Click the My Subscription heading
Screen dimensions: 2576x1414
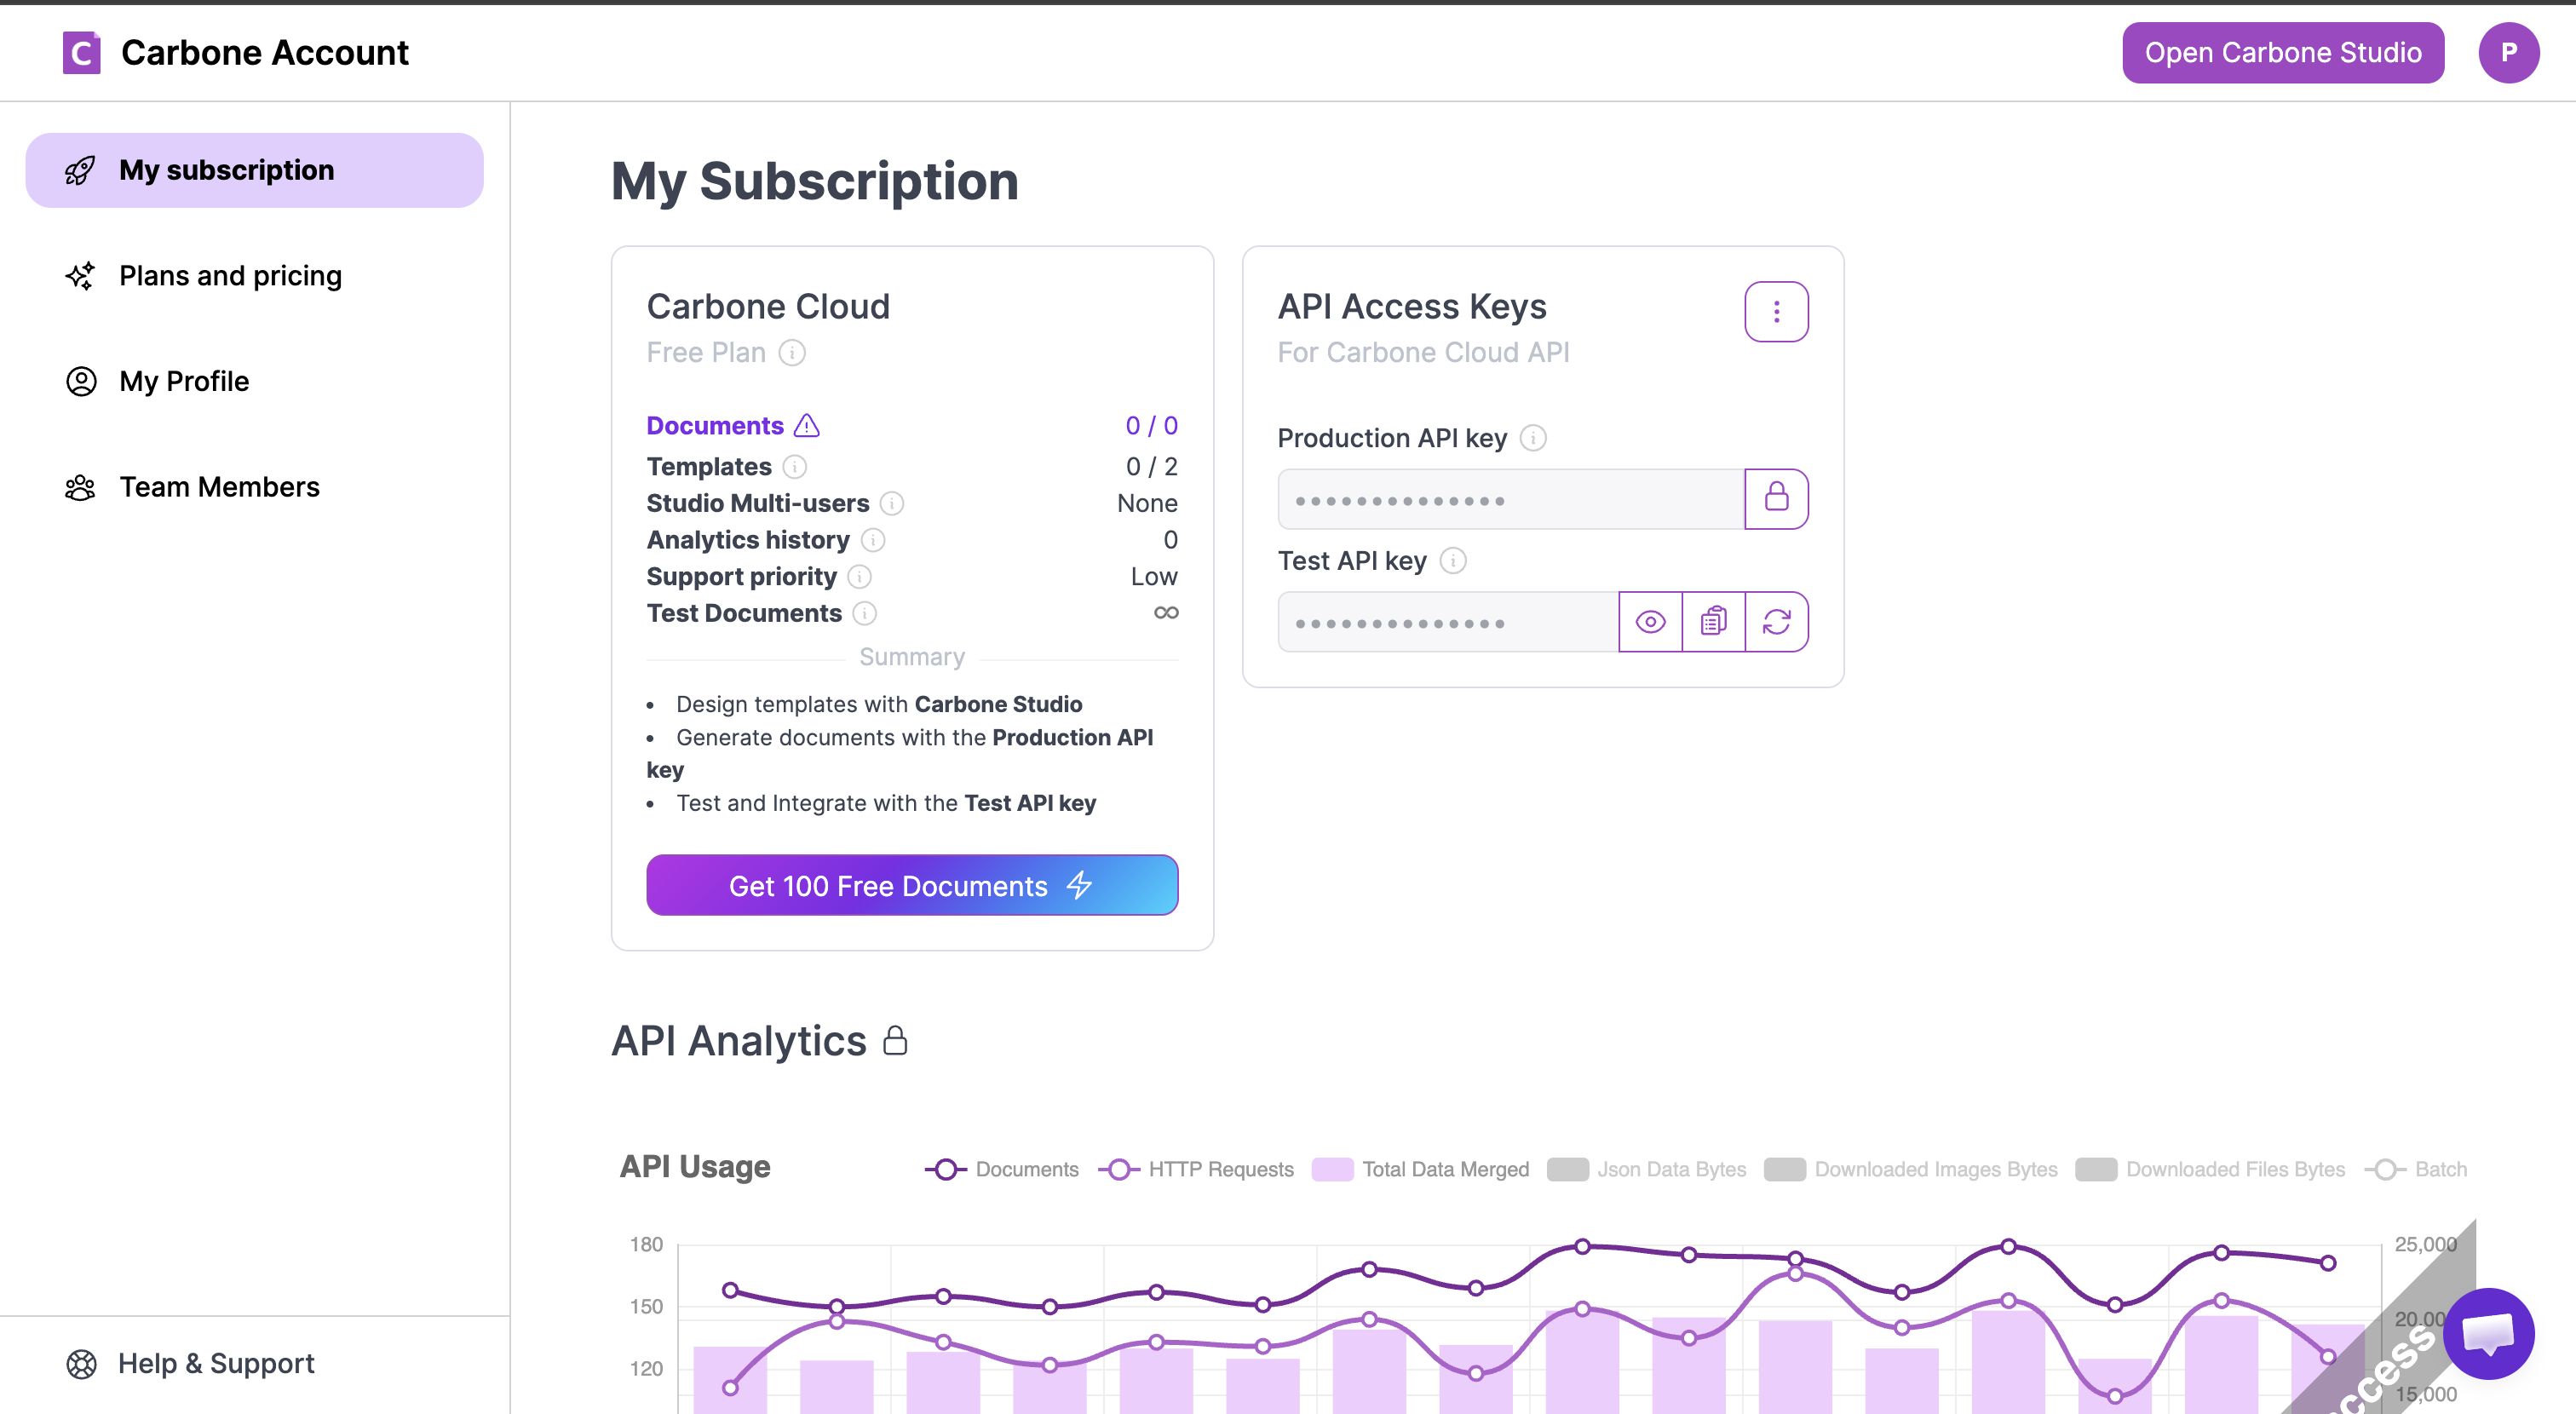(x=815, y=181)
